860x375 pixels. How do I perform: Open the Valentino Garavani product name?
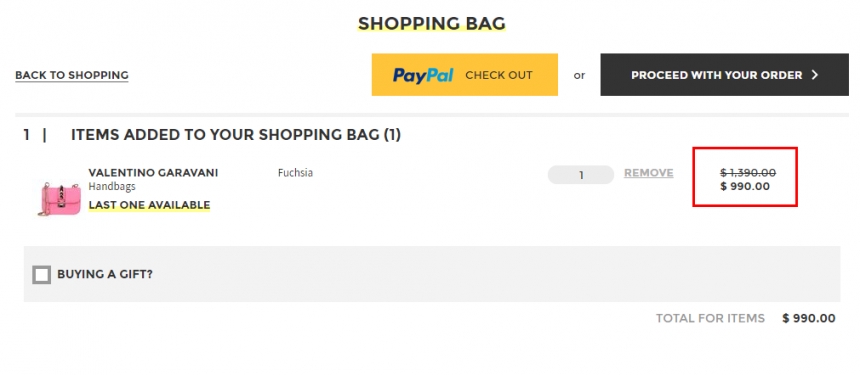(154, 173)
